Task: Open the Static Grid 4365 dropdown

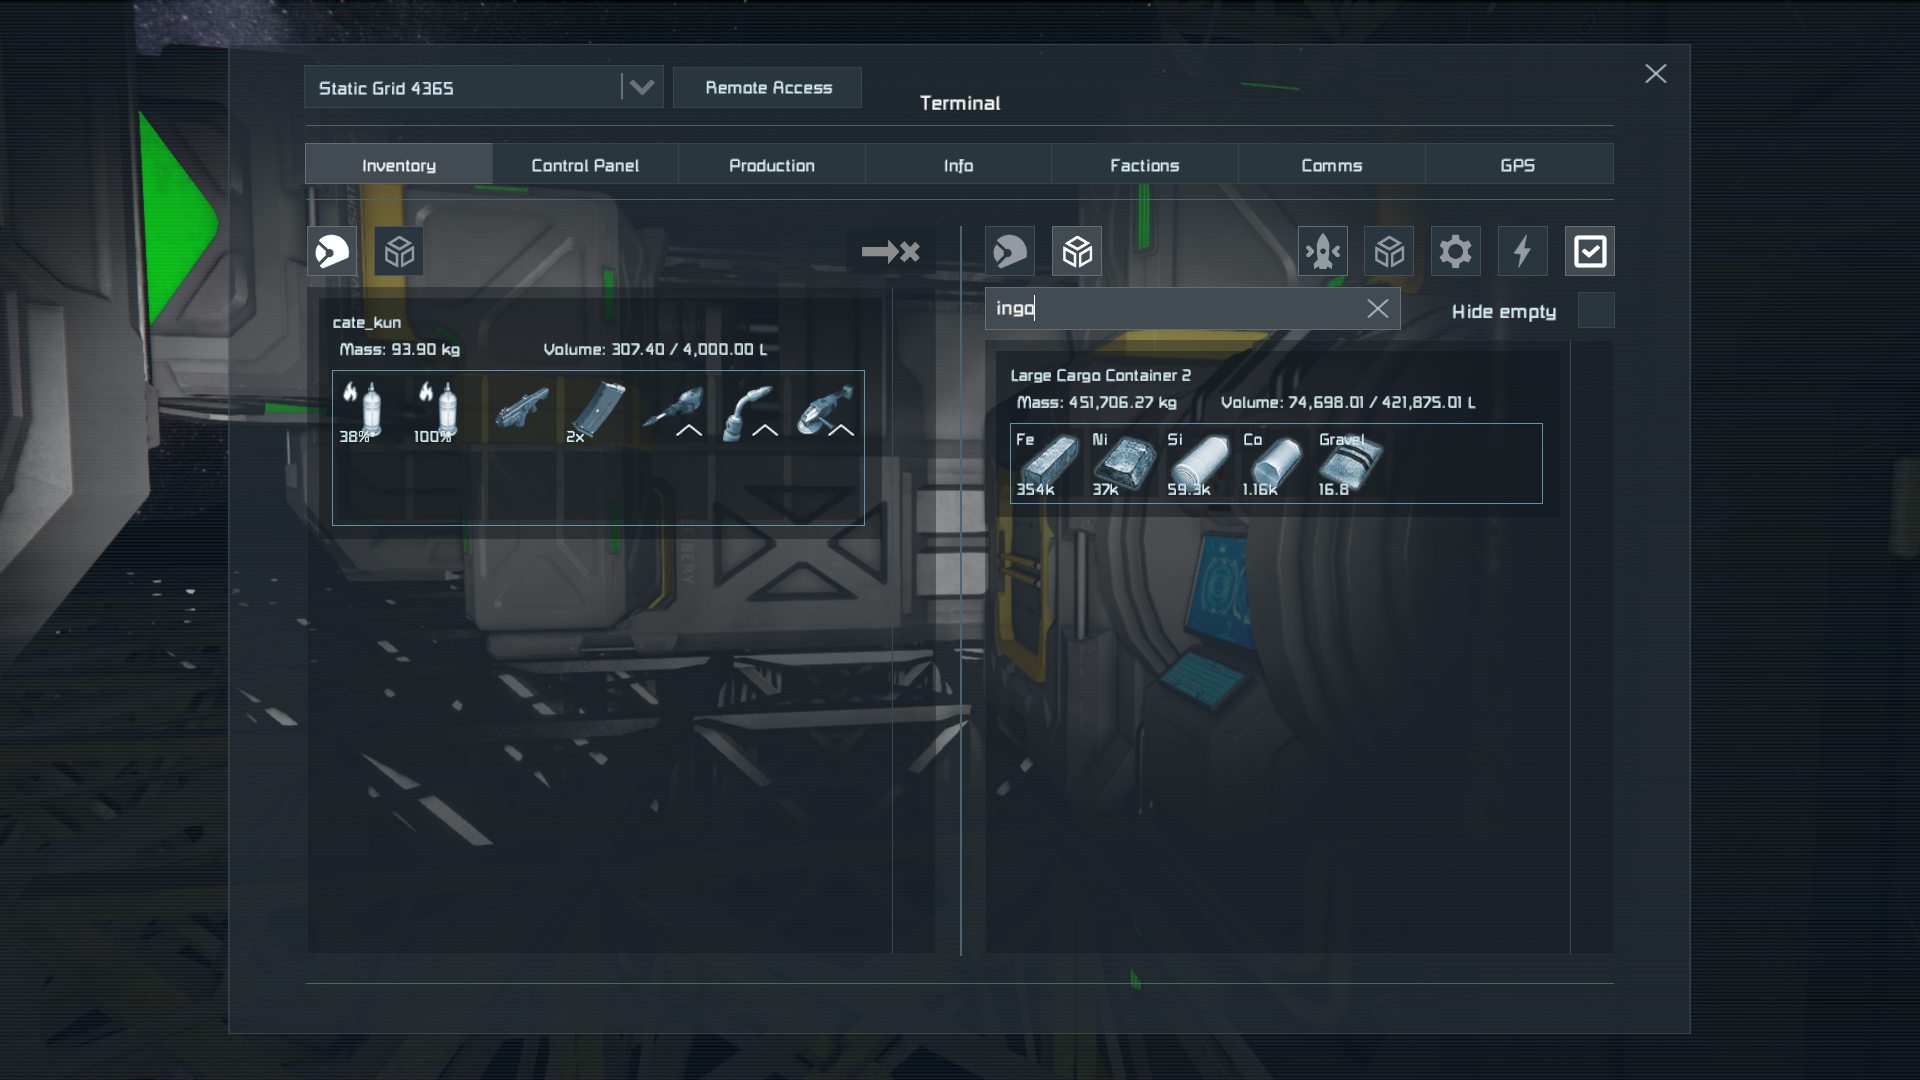Action: (x=641, y=88)
